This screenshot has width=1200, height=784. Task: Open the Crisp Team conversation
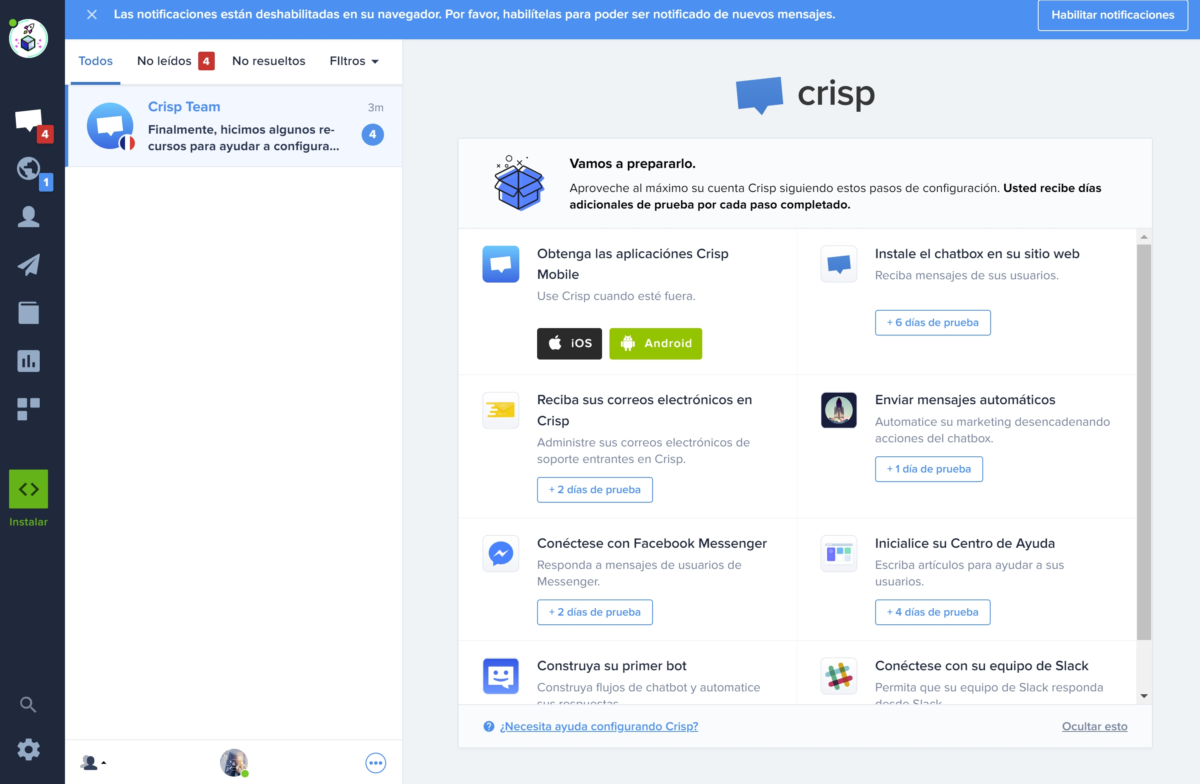(234, 126)
